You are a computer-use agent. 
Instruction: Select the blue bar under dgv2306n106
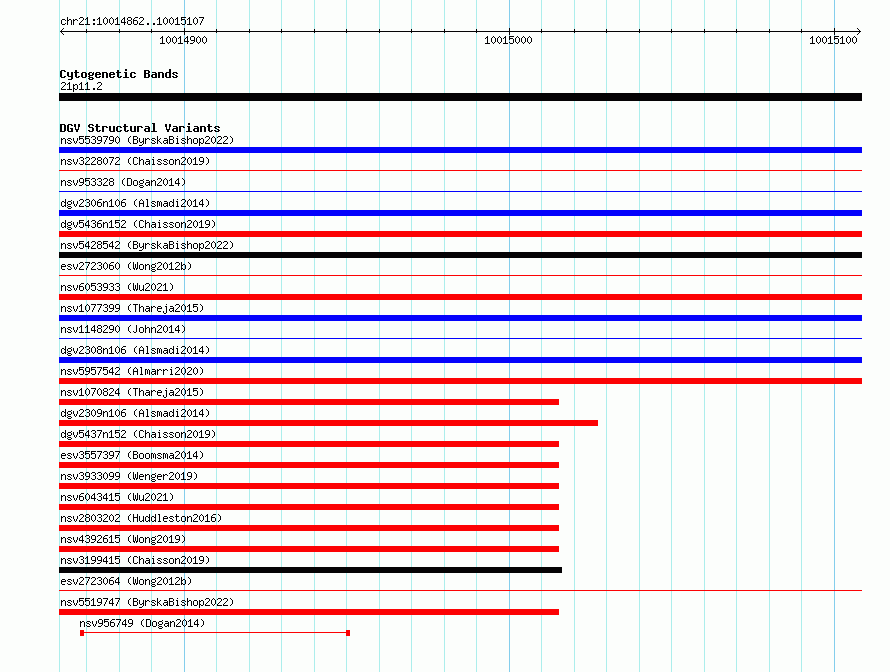coord(460,213)
